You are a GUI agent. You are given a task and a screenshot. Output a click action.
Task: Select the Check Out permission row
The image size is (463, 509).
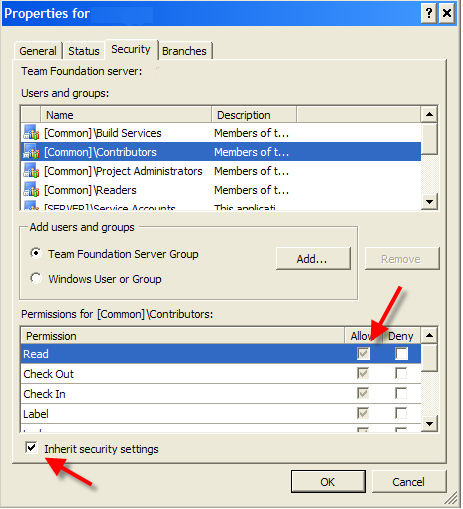click(x=221, y=374)
